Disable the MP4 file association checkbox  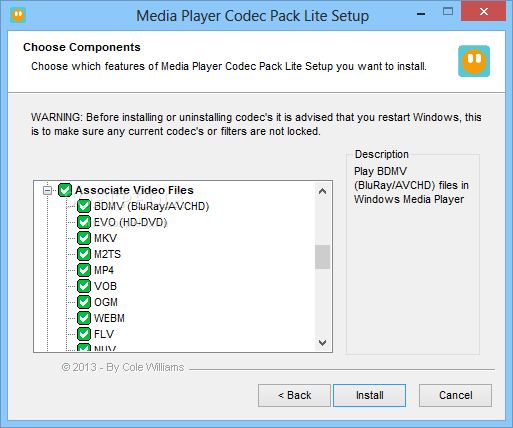(84, 270)
